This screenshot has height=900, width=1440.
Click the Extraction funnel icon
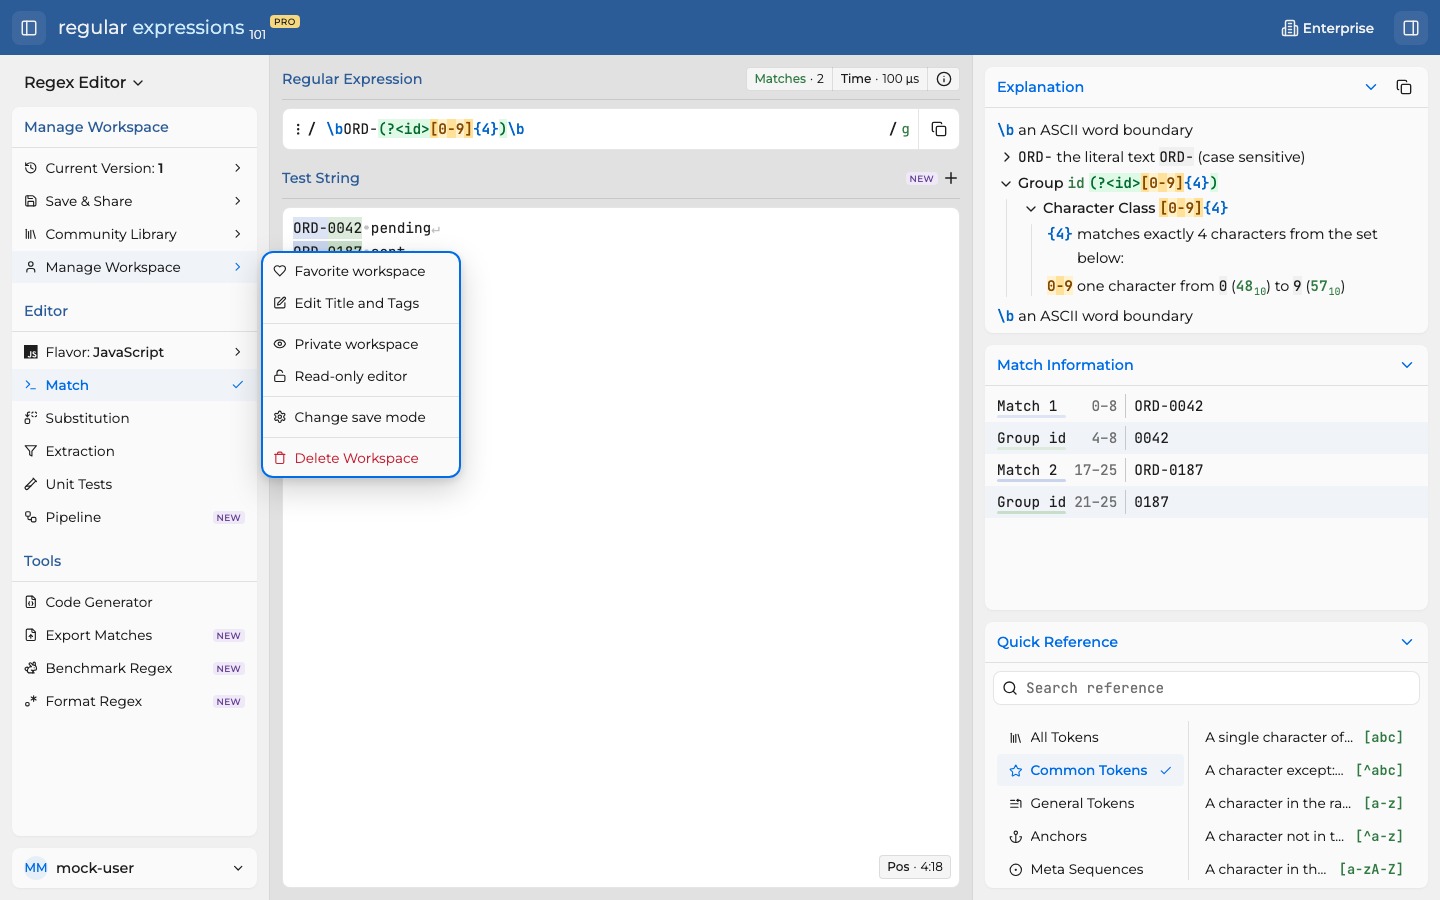(x=31, y=451)
